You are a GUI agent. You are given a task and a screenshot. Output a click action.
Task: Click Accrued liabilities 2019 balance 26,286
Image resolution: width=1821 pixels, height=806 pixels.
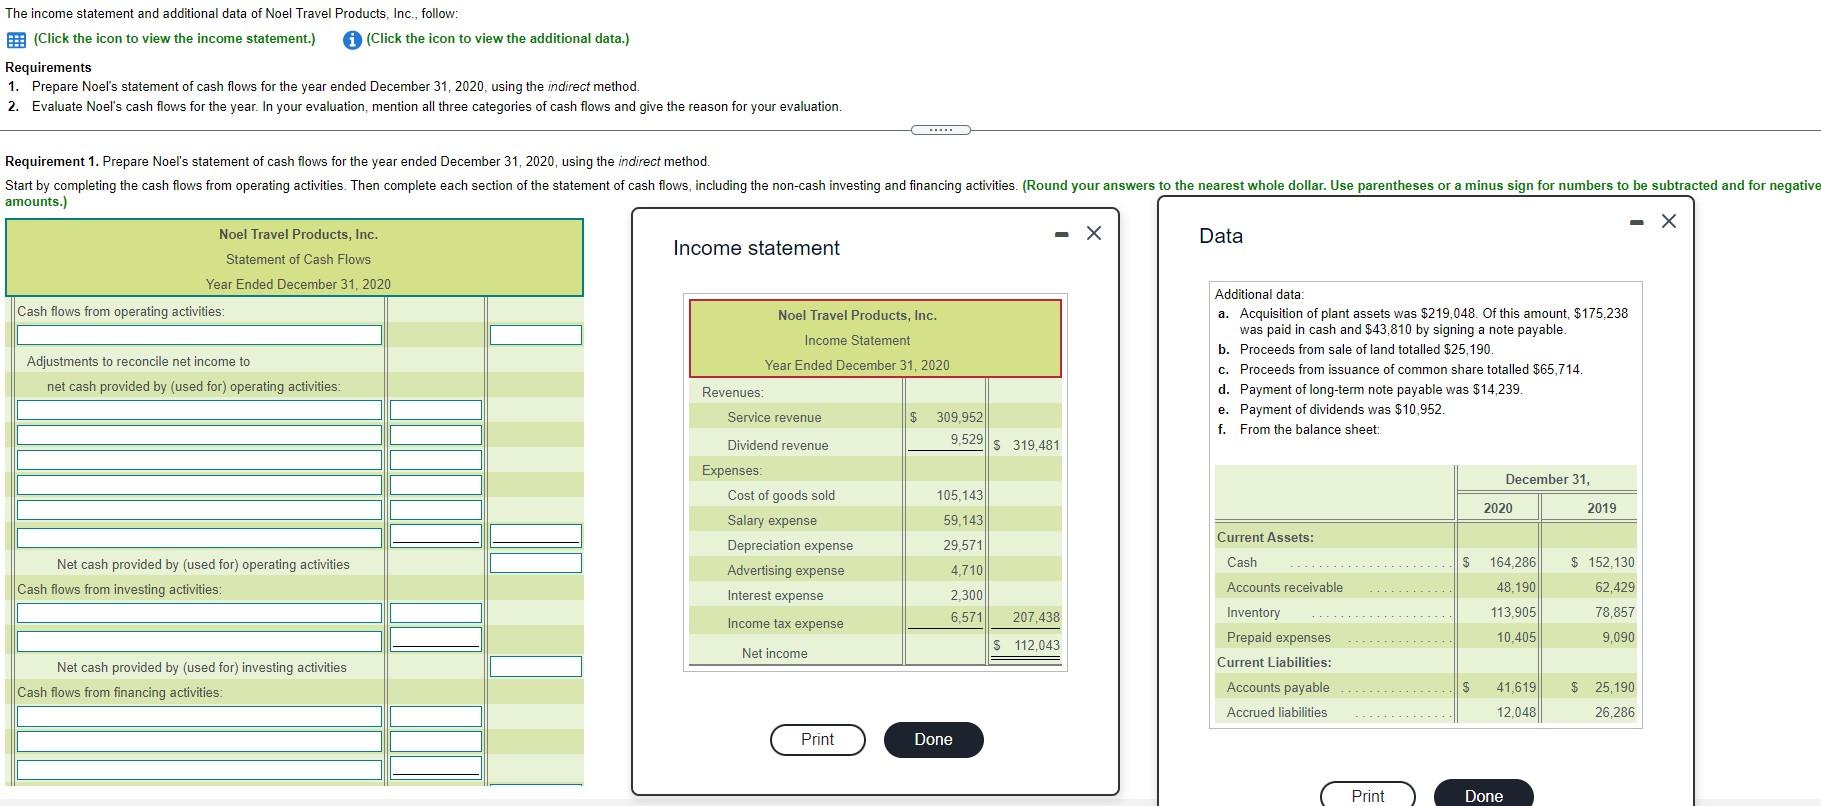point(1615,712)
